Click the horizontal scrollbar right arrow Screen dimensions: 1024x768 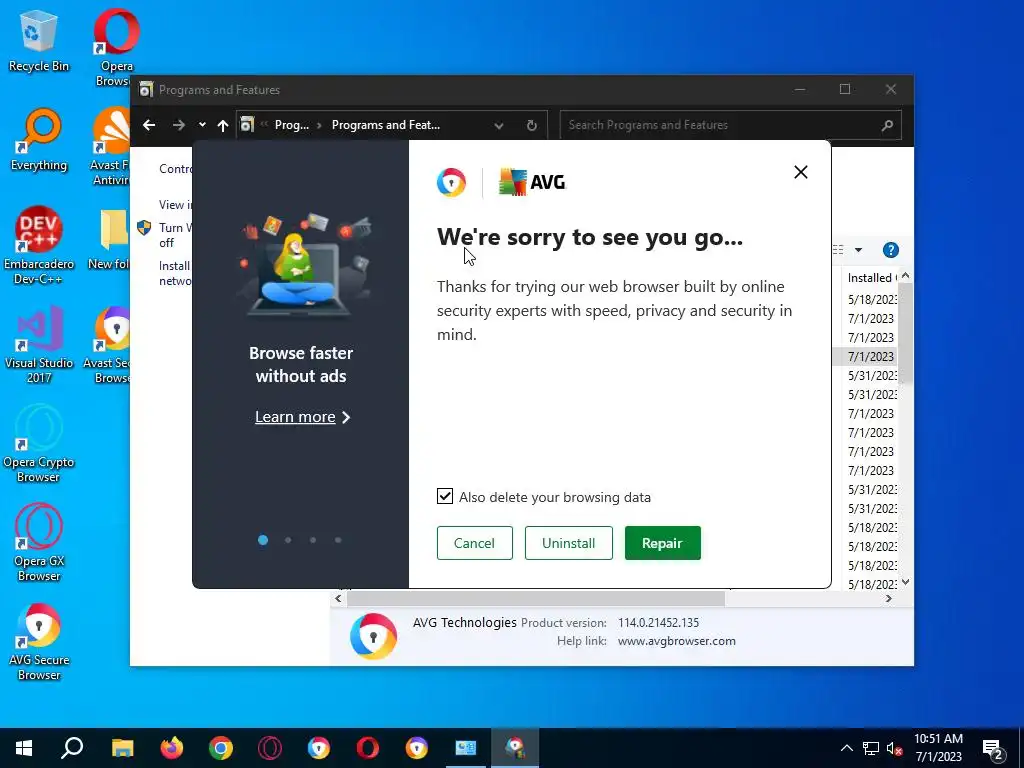pos(888,598)
